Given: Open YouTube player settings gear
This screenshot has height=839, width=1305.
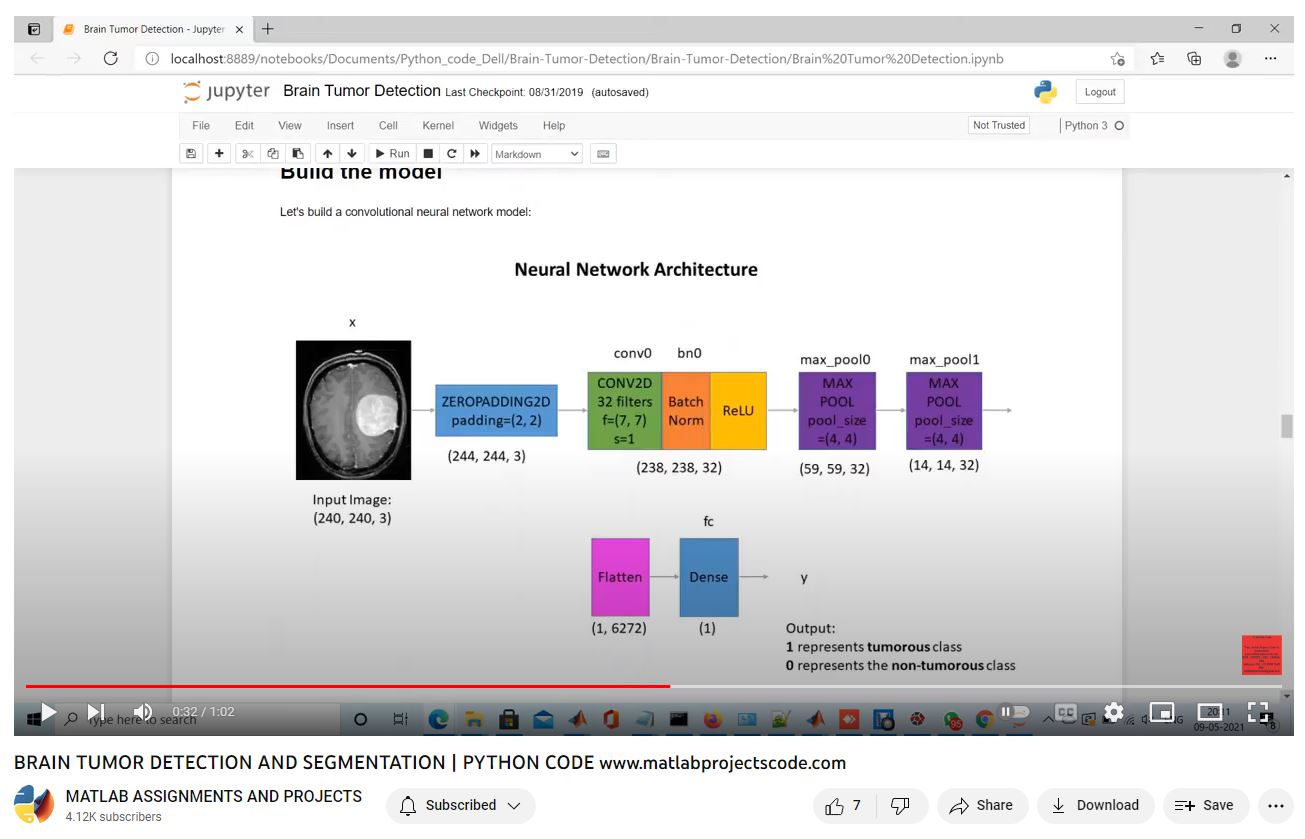Looking at the screenshot, I should [x=1113, y=712].
